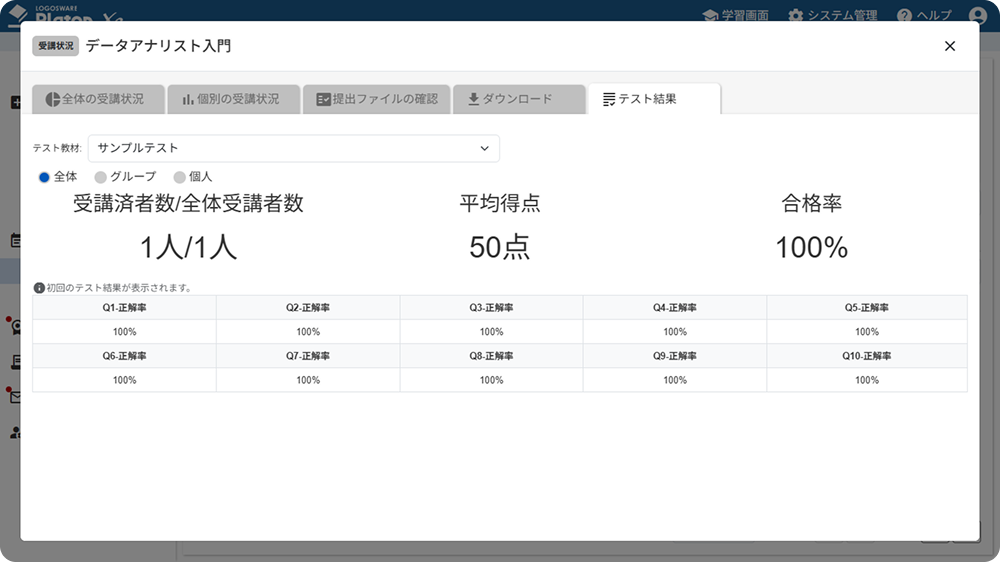This screenshot has height=562, width=1000.
Task: Select the 全体 radio button
Action: coord(44,177)
